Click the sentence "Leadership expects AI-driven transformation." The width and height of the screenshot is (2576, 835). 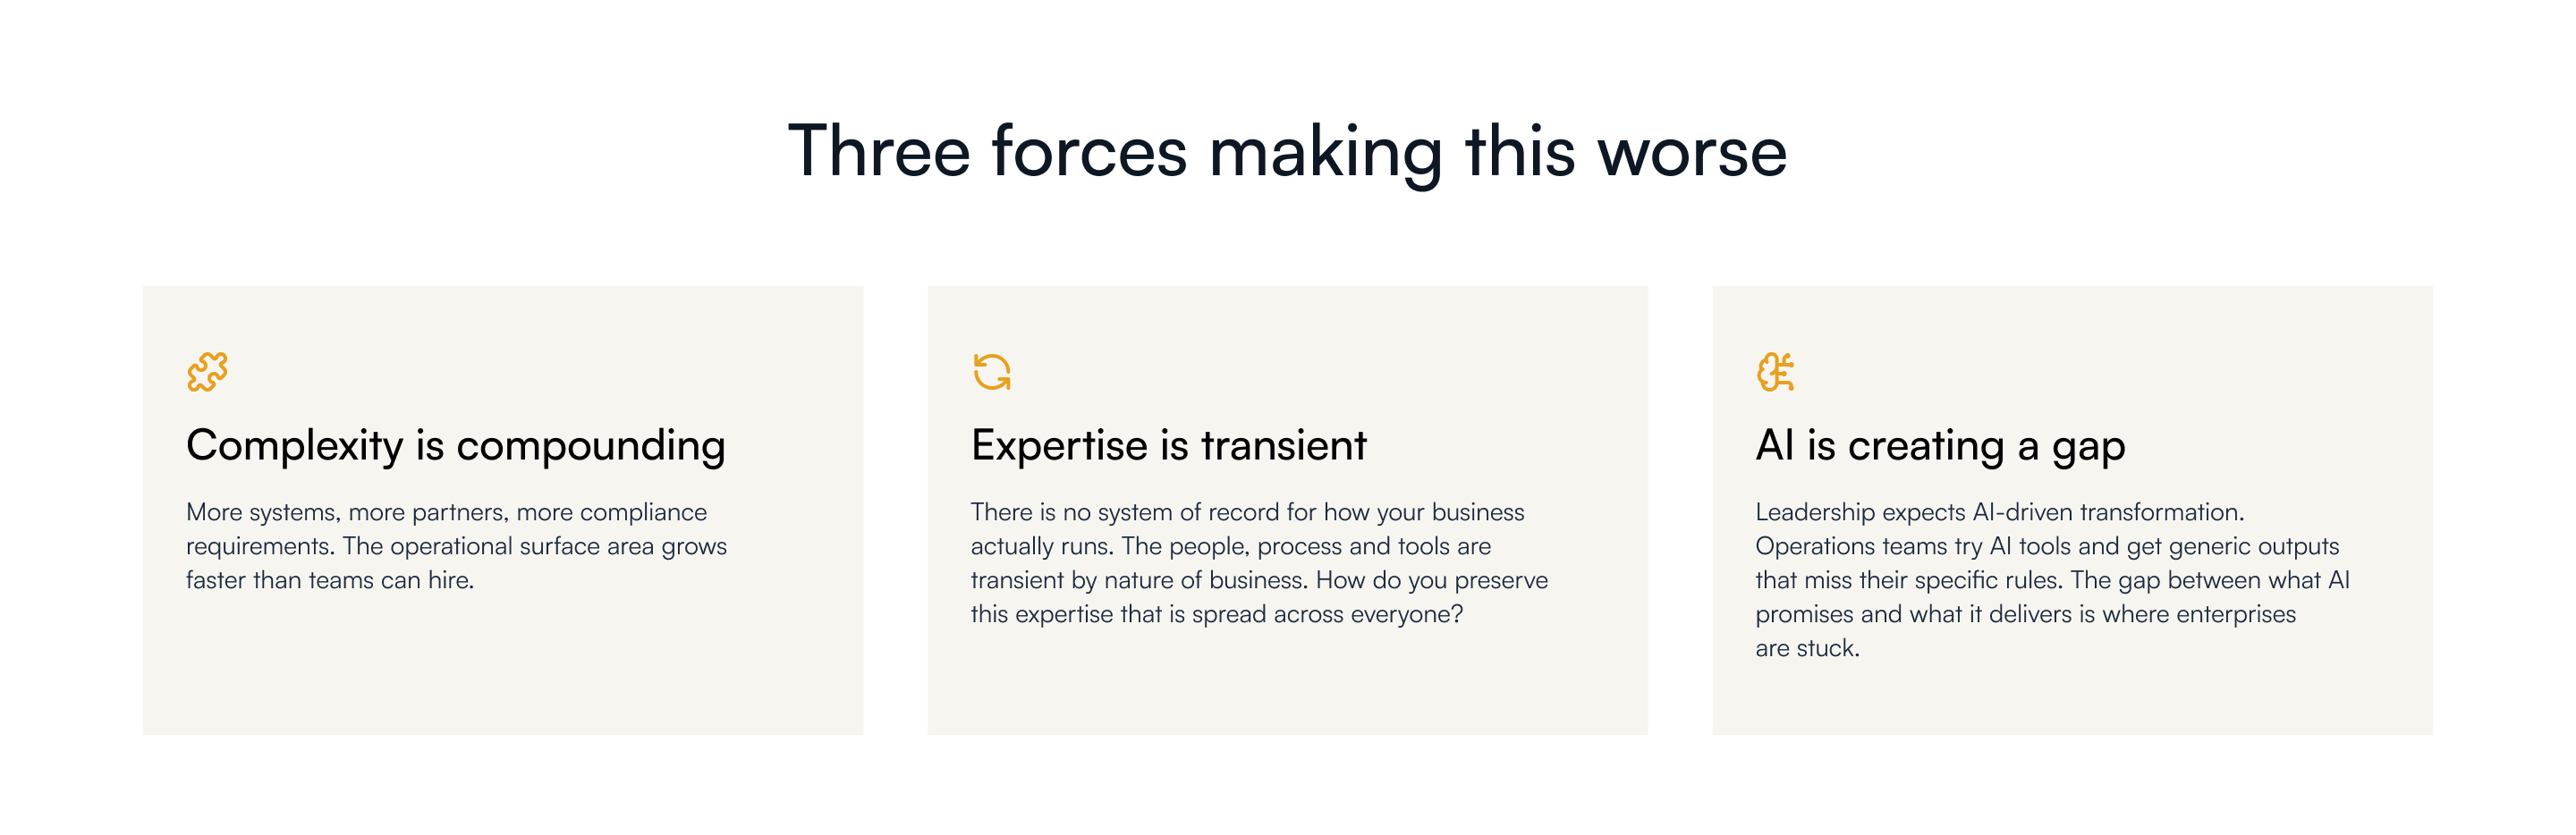(x=1999, y=512)
